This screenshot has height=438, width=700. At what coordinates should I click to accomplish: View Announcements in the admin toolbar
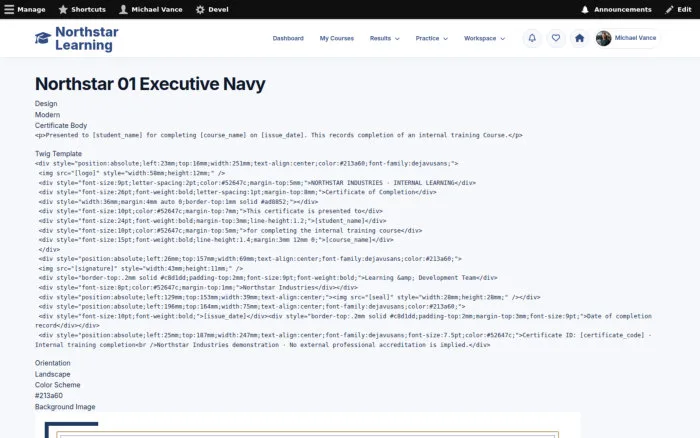[616, 9]
